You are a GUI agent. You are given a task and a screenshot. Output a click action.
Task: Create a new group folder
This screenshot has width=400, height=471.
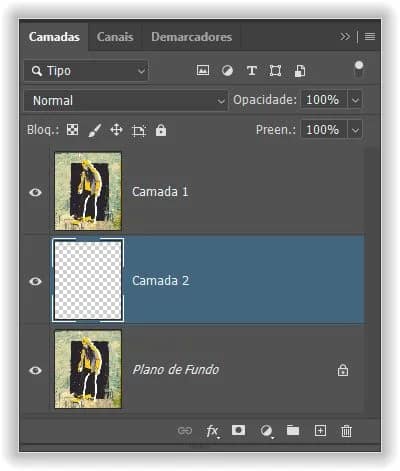(293, 430)
